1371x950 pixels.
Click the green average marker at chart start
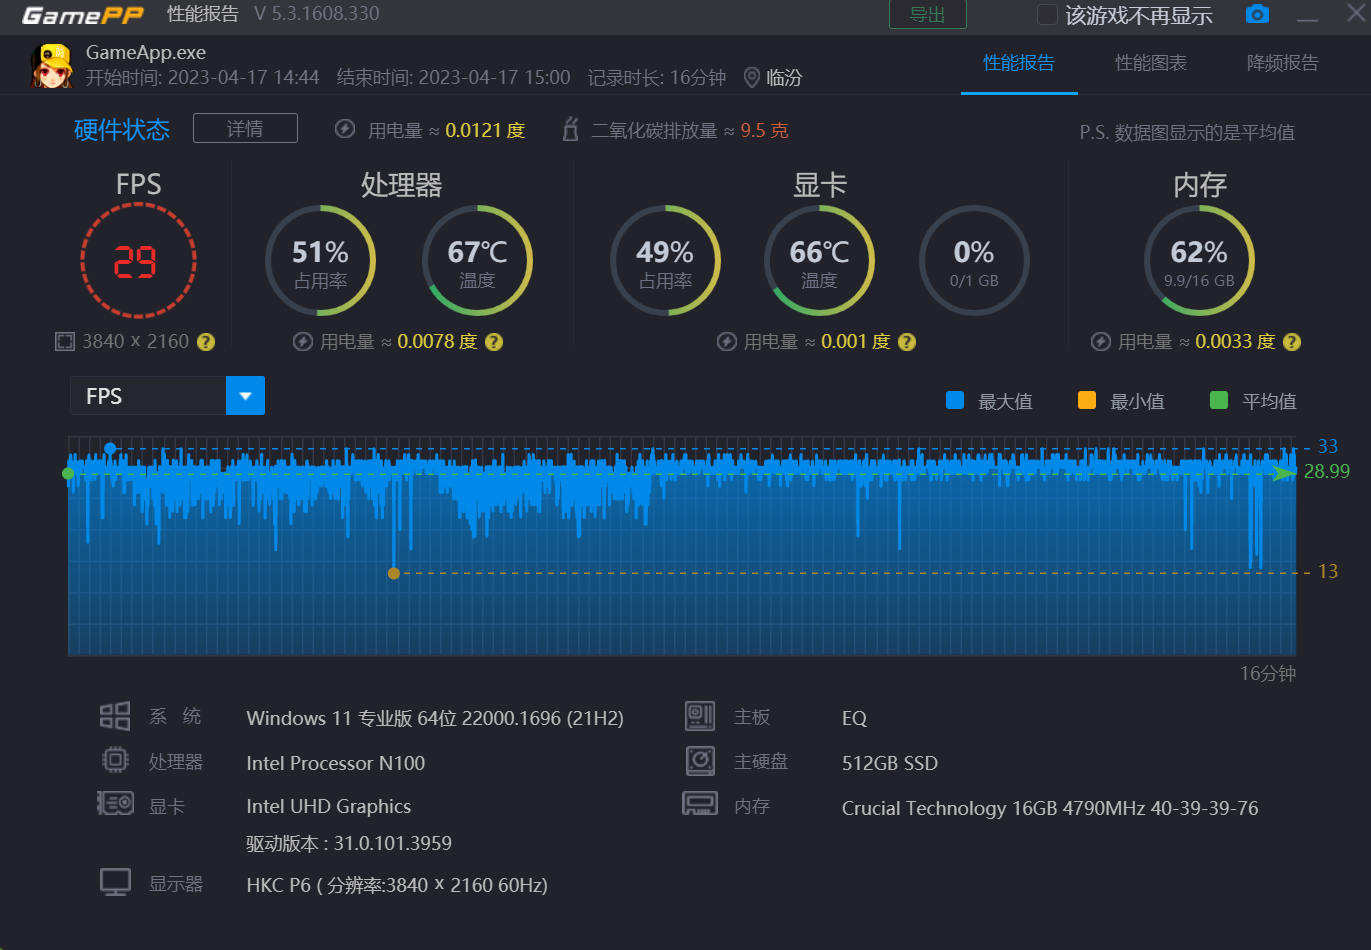[x=68, y=473]
